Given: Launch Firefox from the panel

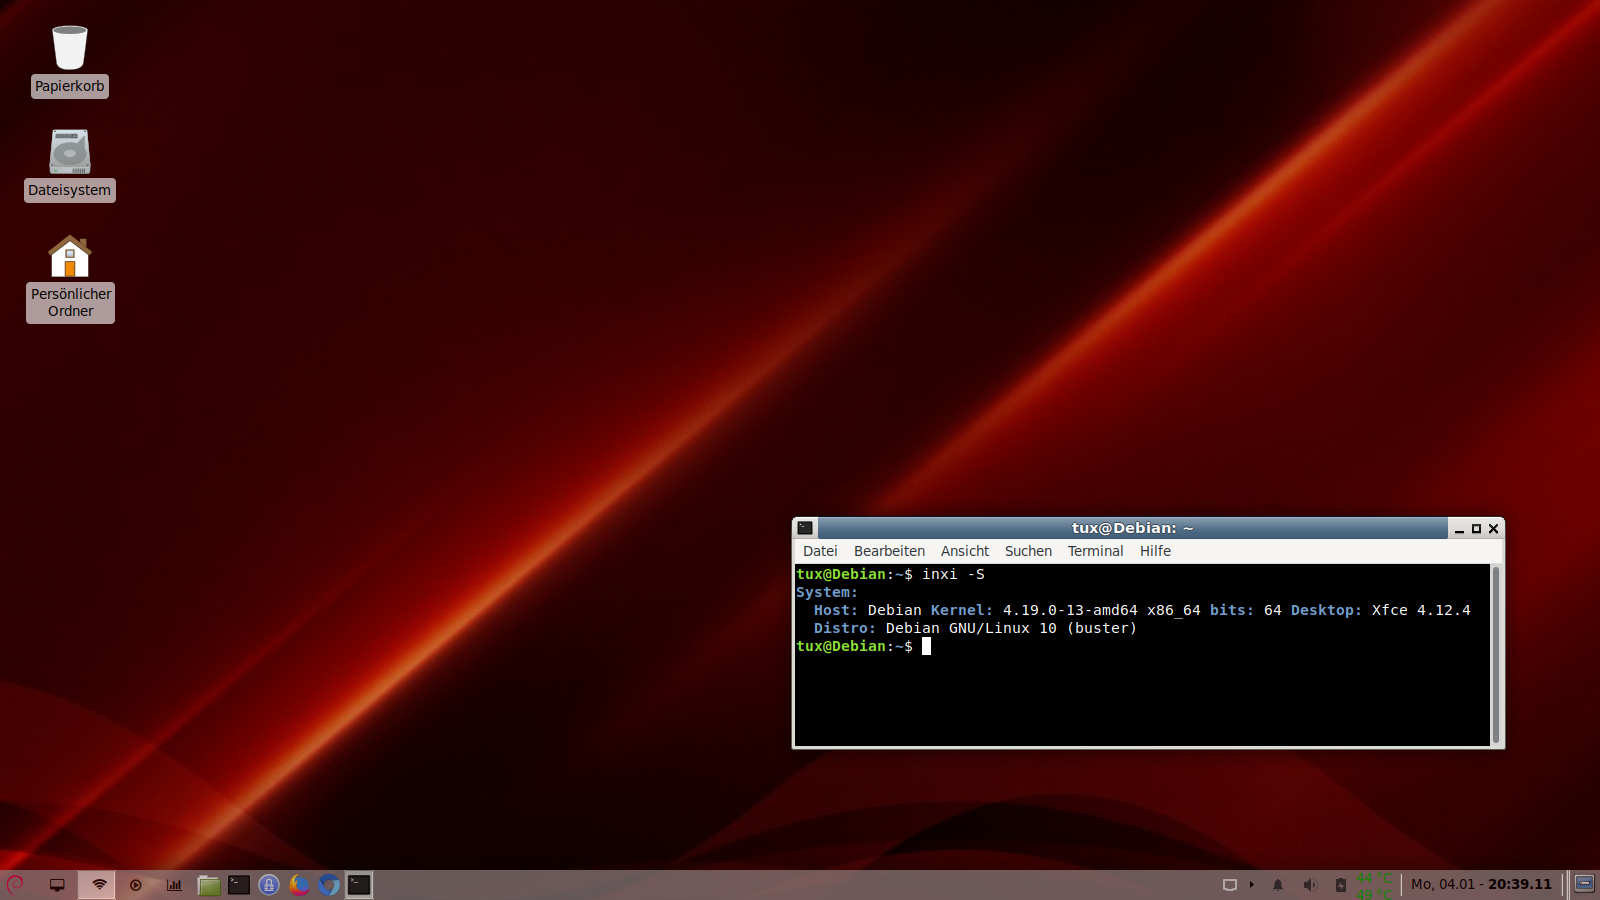Looking at the screenshot, I should [x=299, y=885].
